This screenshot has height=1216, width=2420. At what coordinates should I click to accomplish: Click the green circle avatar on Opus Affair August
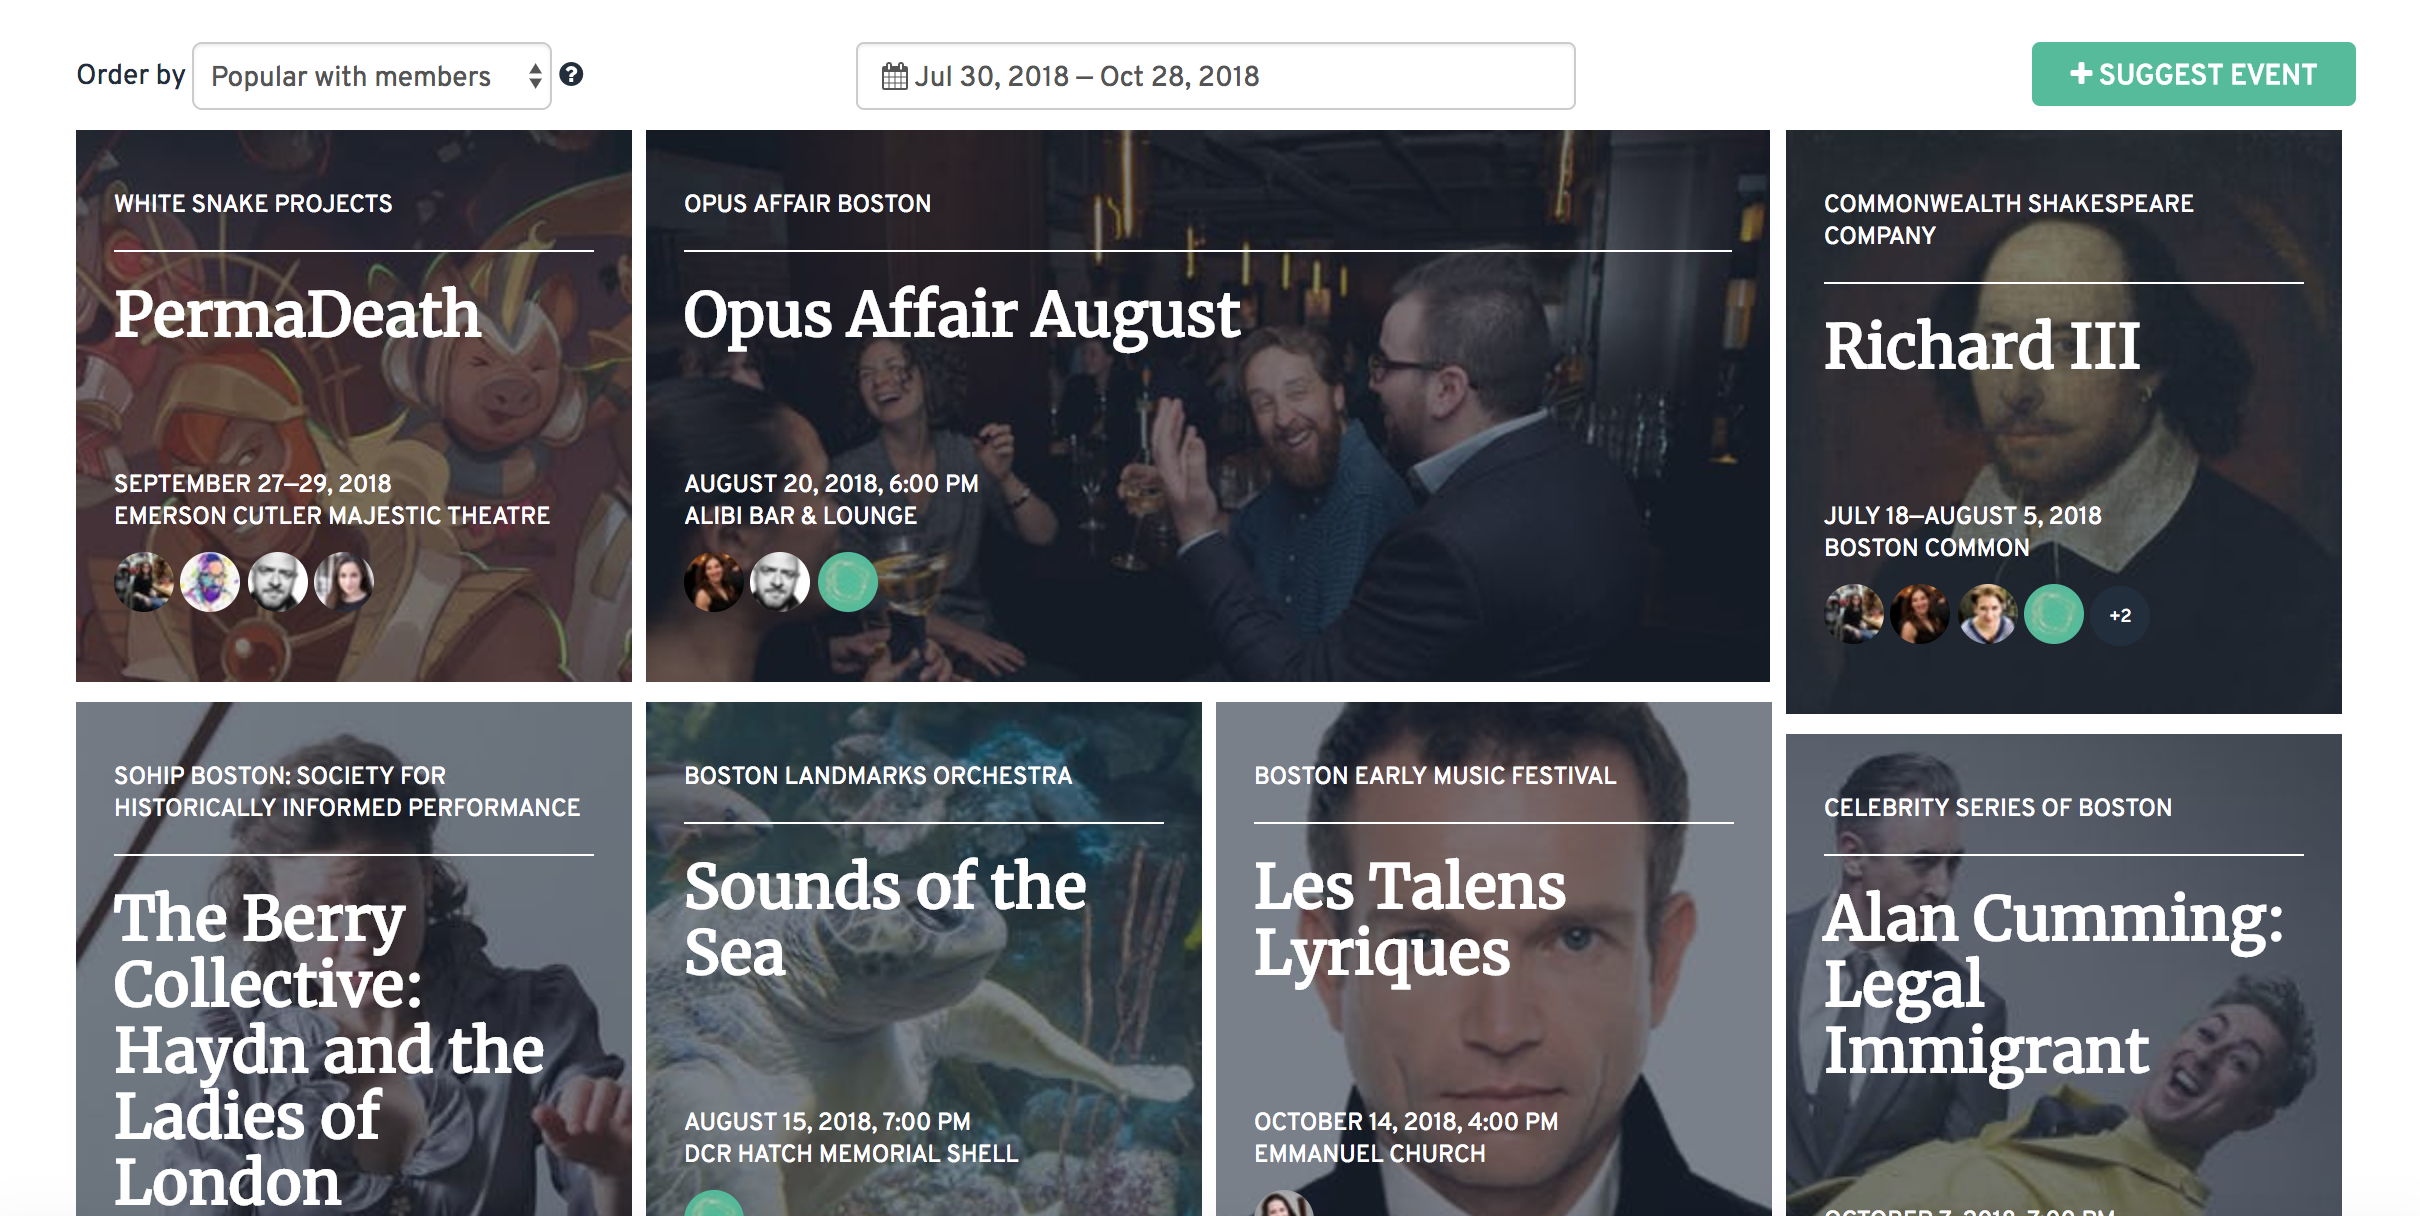848,582
